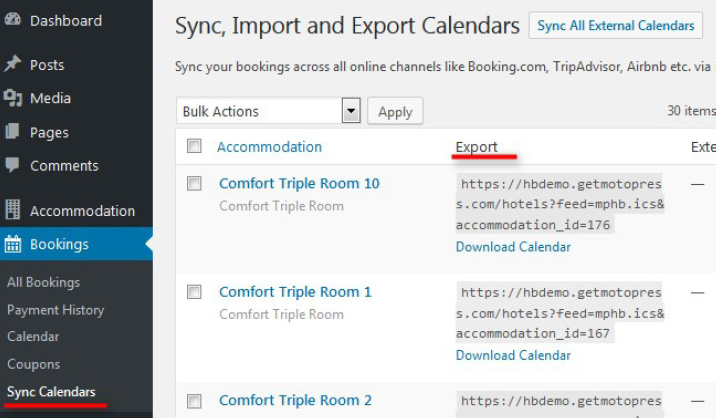The width and height of the screenshot is (718, 420).
Task: Download Calendar for Comfort Triple Room 10
Action: [x=513, y=247]
